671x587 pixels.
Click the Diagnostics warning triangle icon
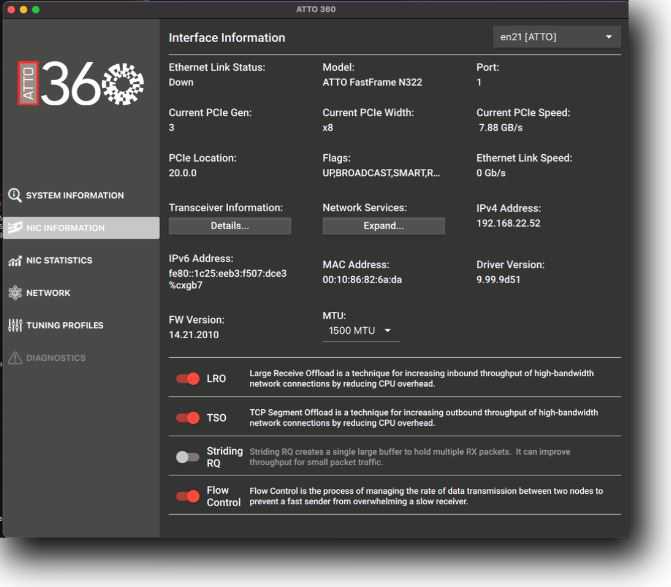point(15,358)
